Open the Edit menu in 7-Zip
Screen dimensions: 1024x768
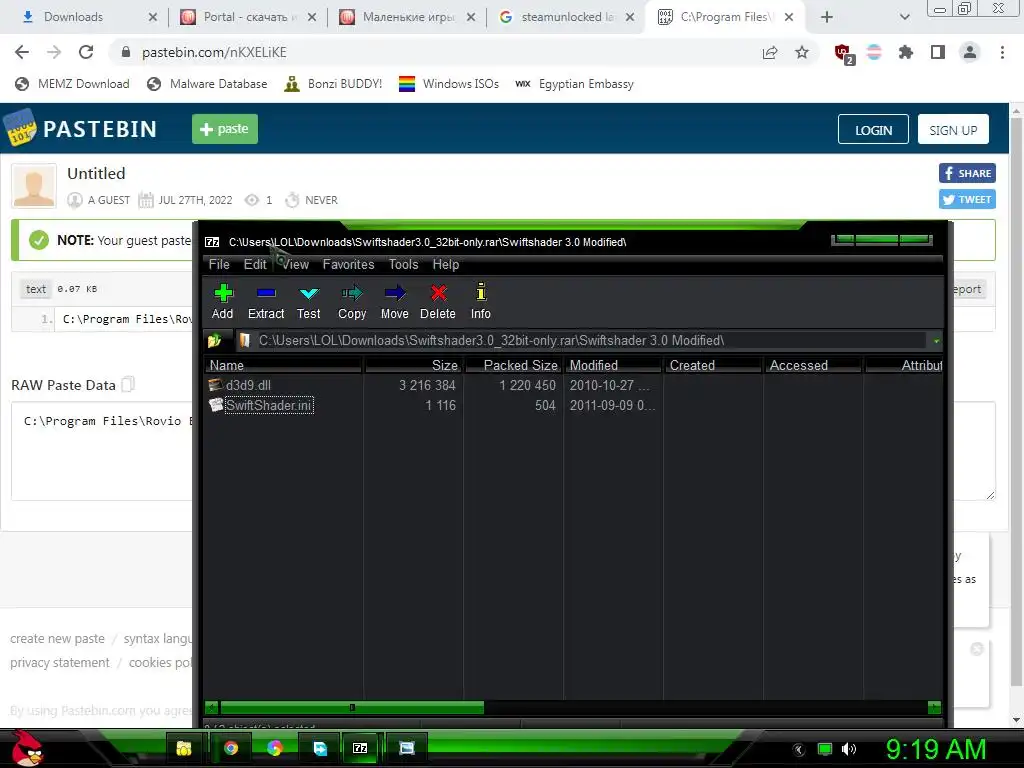click(x=255, y=264)
